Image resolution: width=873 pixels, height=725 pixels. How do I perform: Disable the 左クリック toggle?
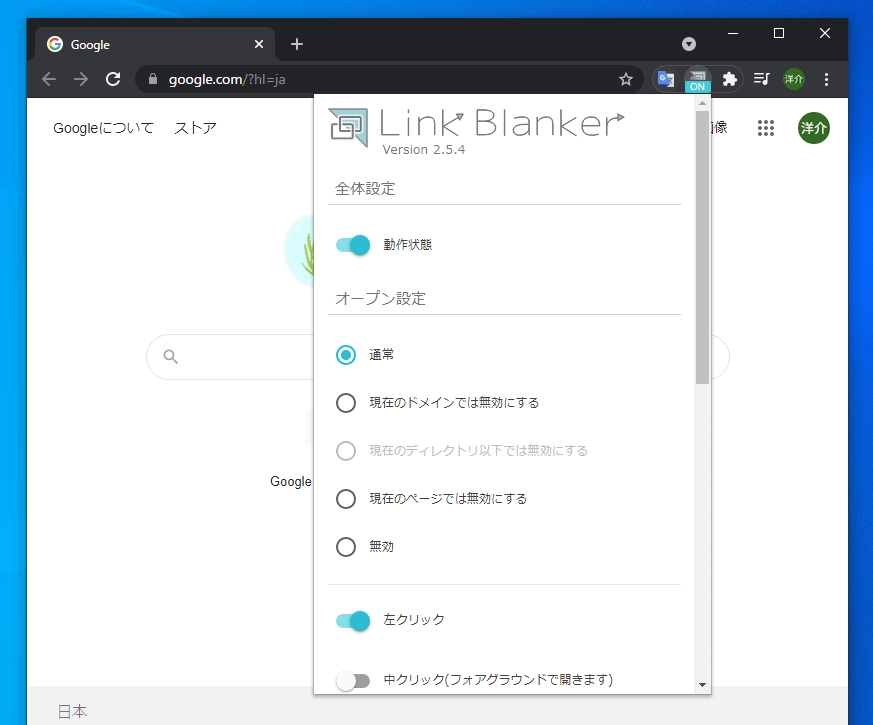(352, 621)
